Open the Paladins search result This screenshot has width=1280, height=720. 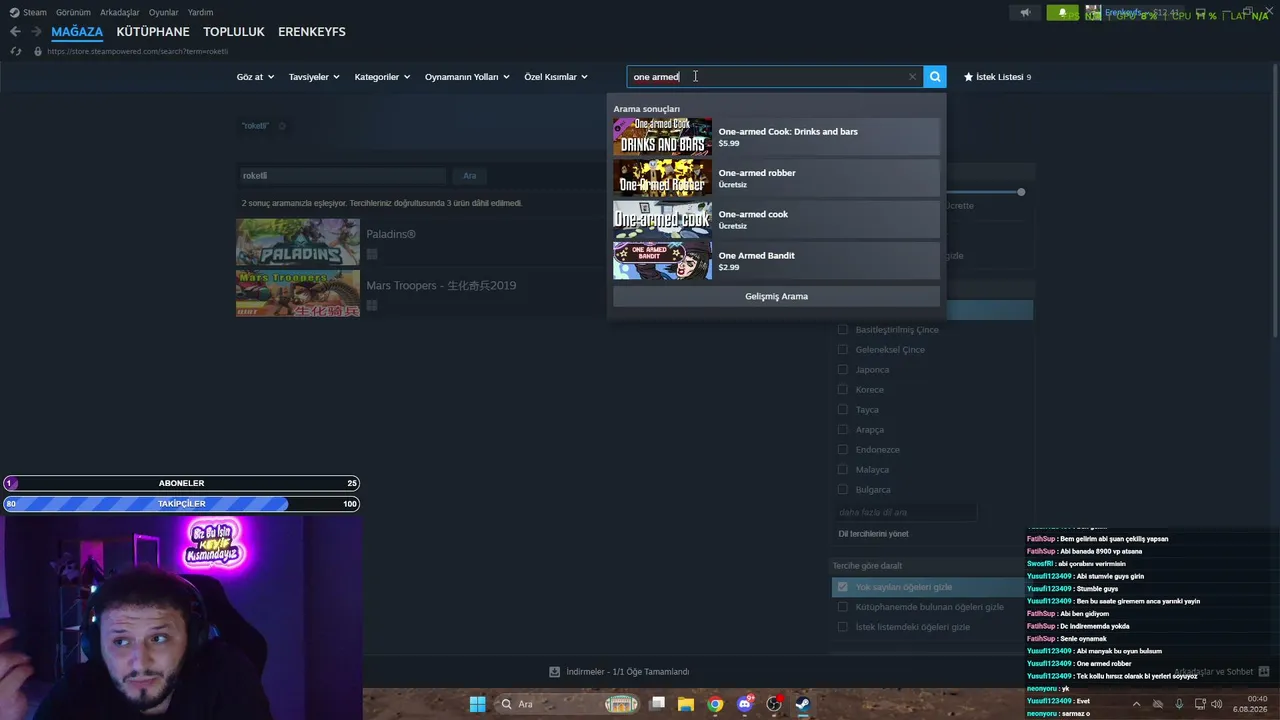[x=298, y=242]
